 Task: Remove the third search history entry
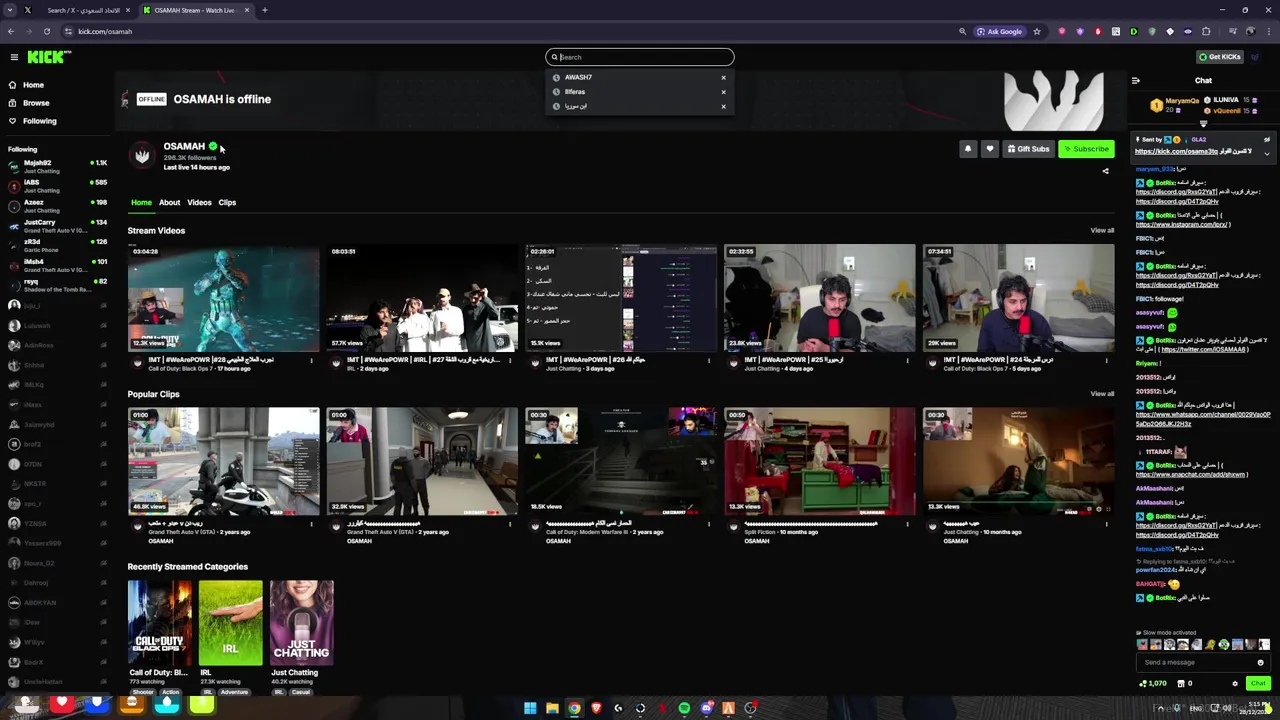click(723, 106)
